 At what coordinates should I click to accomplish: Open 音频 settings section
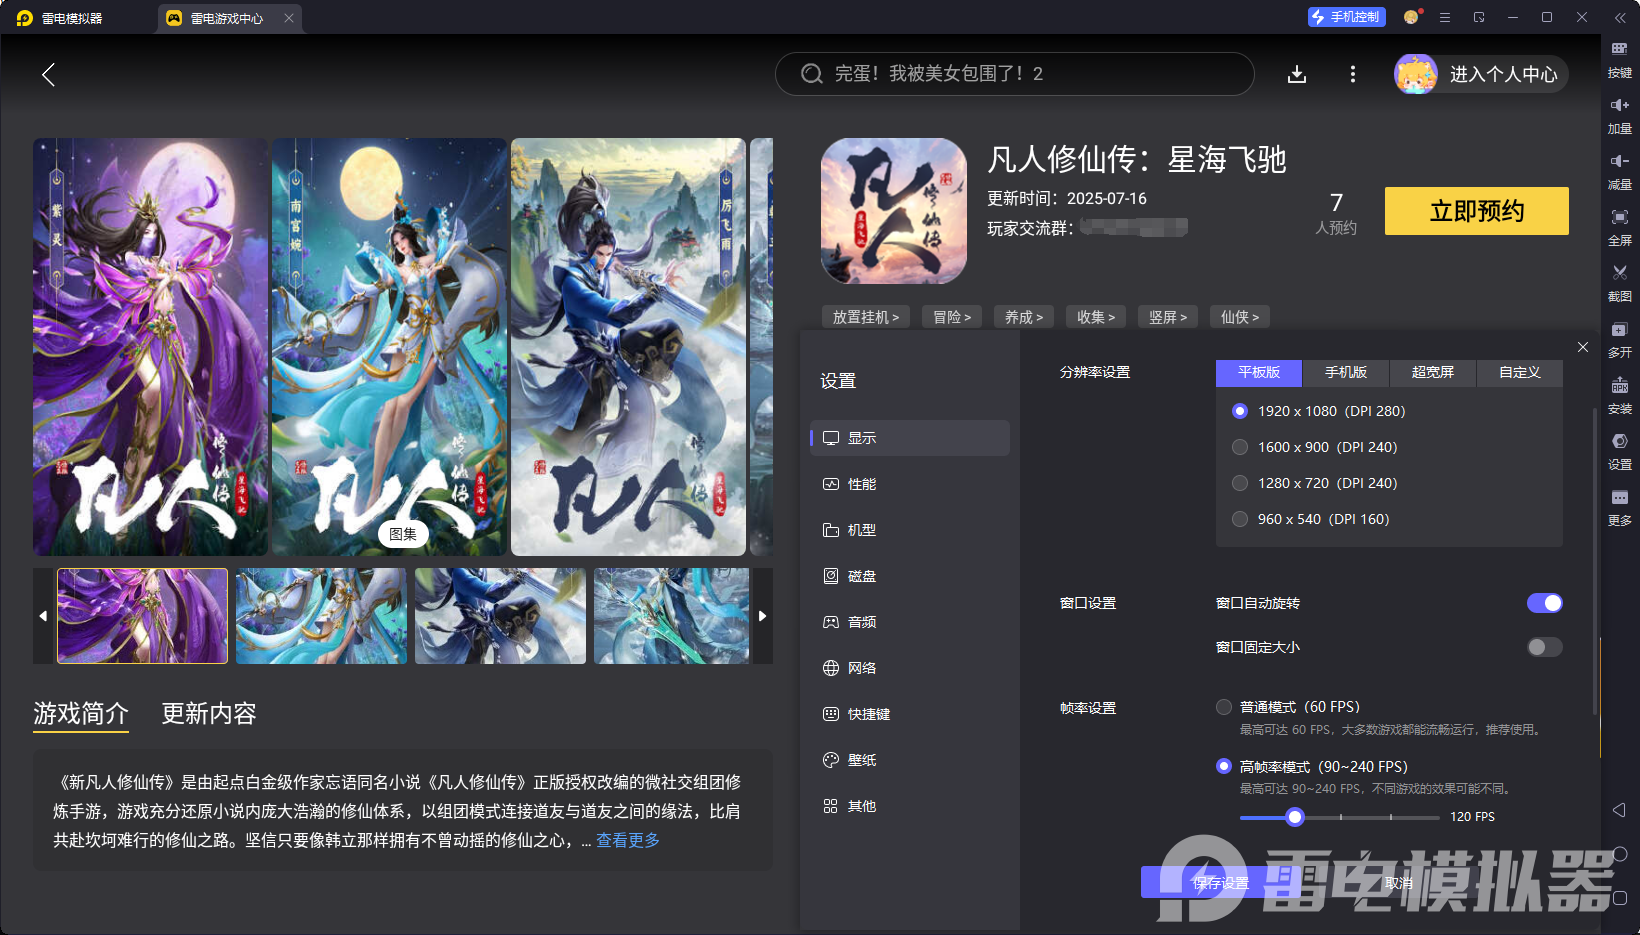pyautogui.click(x=910, y=622)
